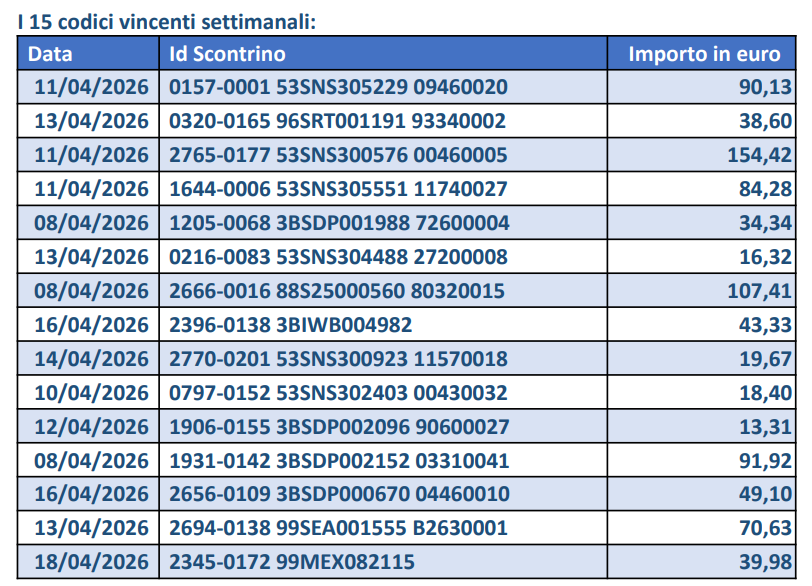Click the date 18/04/2026
The image size is (812, 586).
click(91, 563)
